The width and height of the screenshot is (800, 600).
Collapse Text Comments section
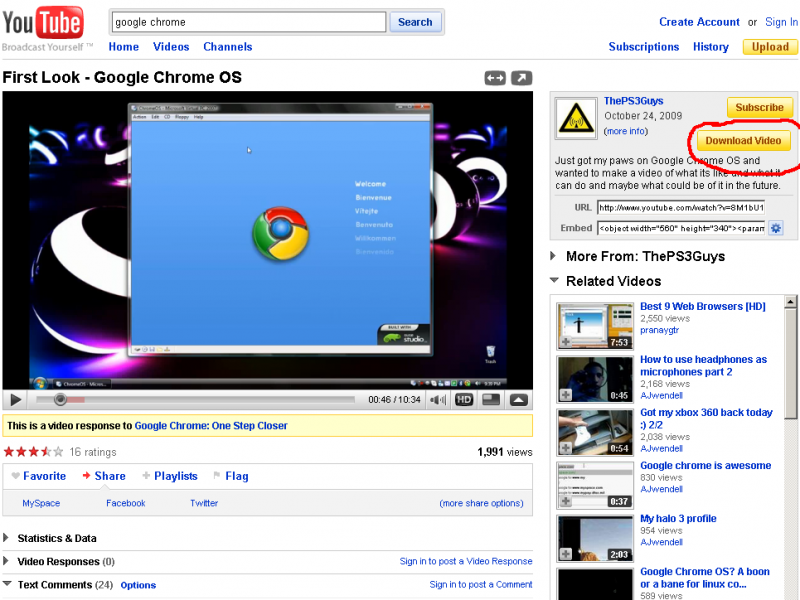7,584
